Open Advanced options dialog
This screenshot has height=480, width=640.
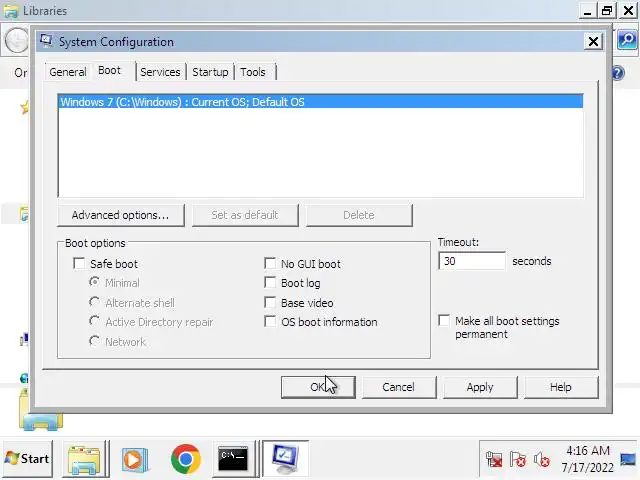tap(121, 215)
